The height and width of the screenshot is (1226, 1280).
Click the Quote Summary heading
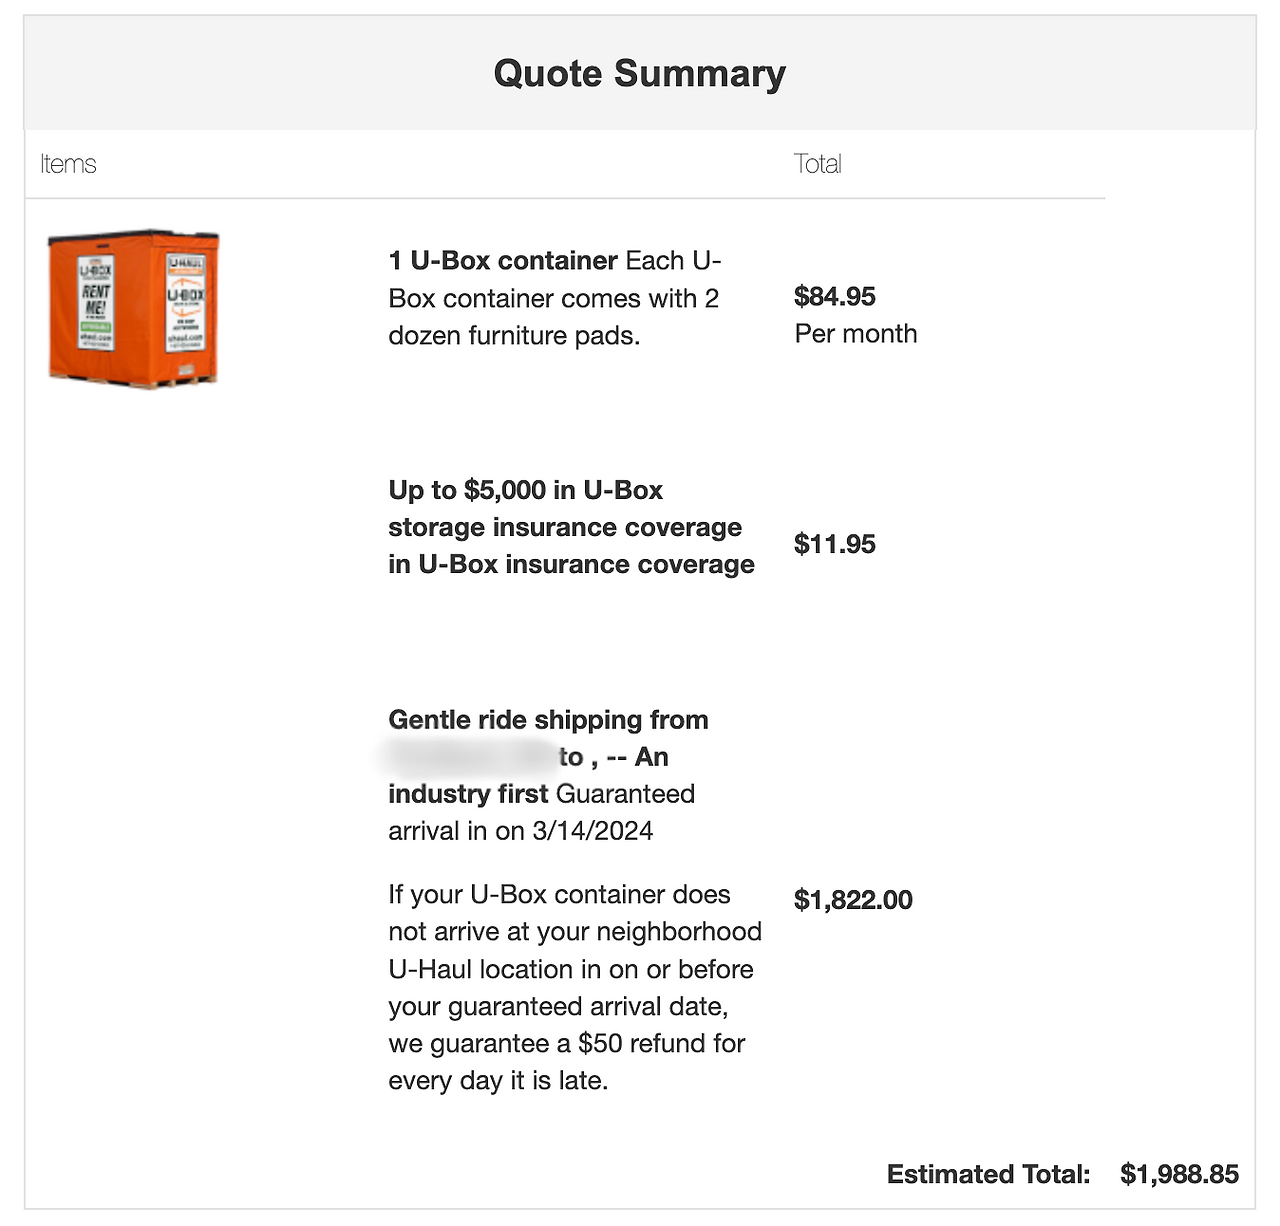coord(639,74)
